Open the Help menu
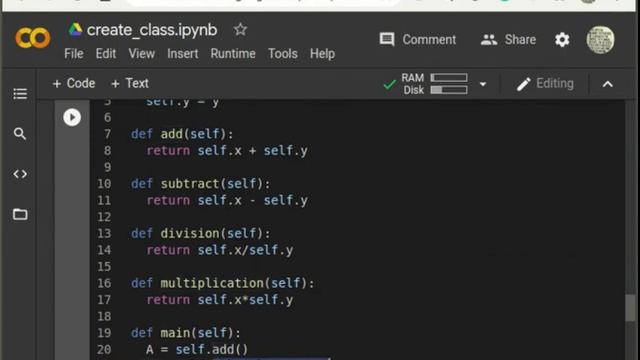The height and width of the screenshot is (360, 640). (322, 53)
